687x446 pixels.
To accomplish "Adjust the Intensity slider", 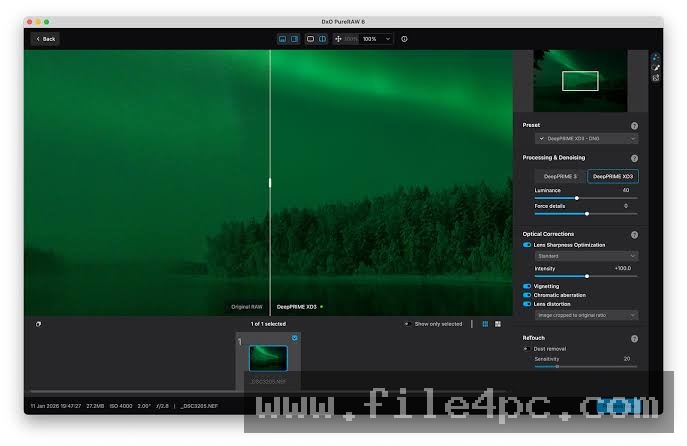I will tap(586, 276).
